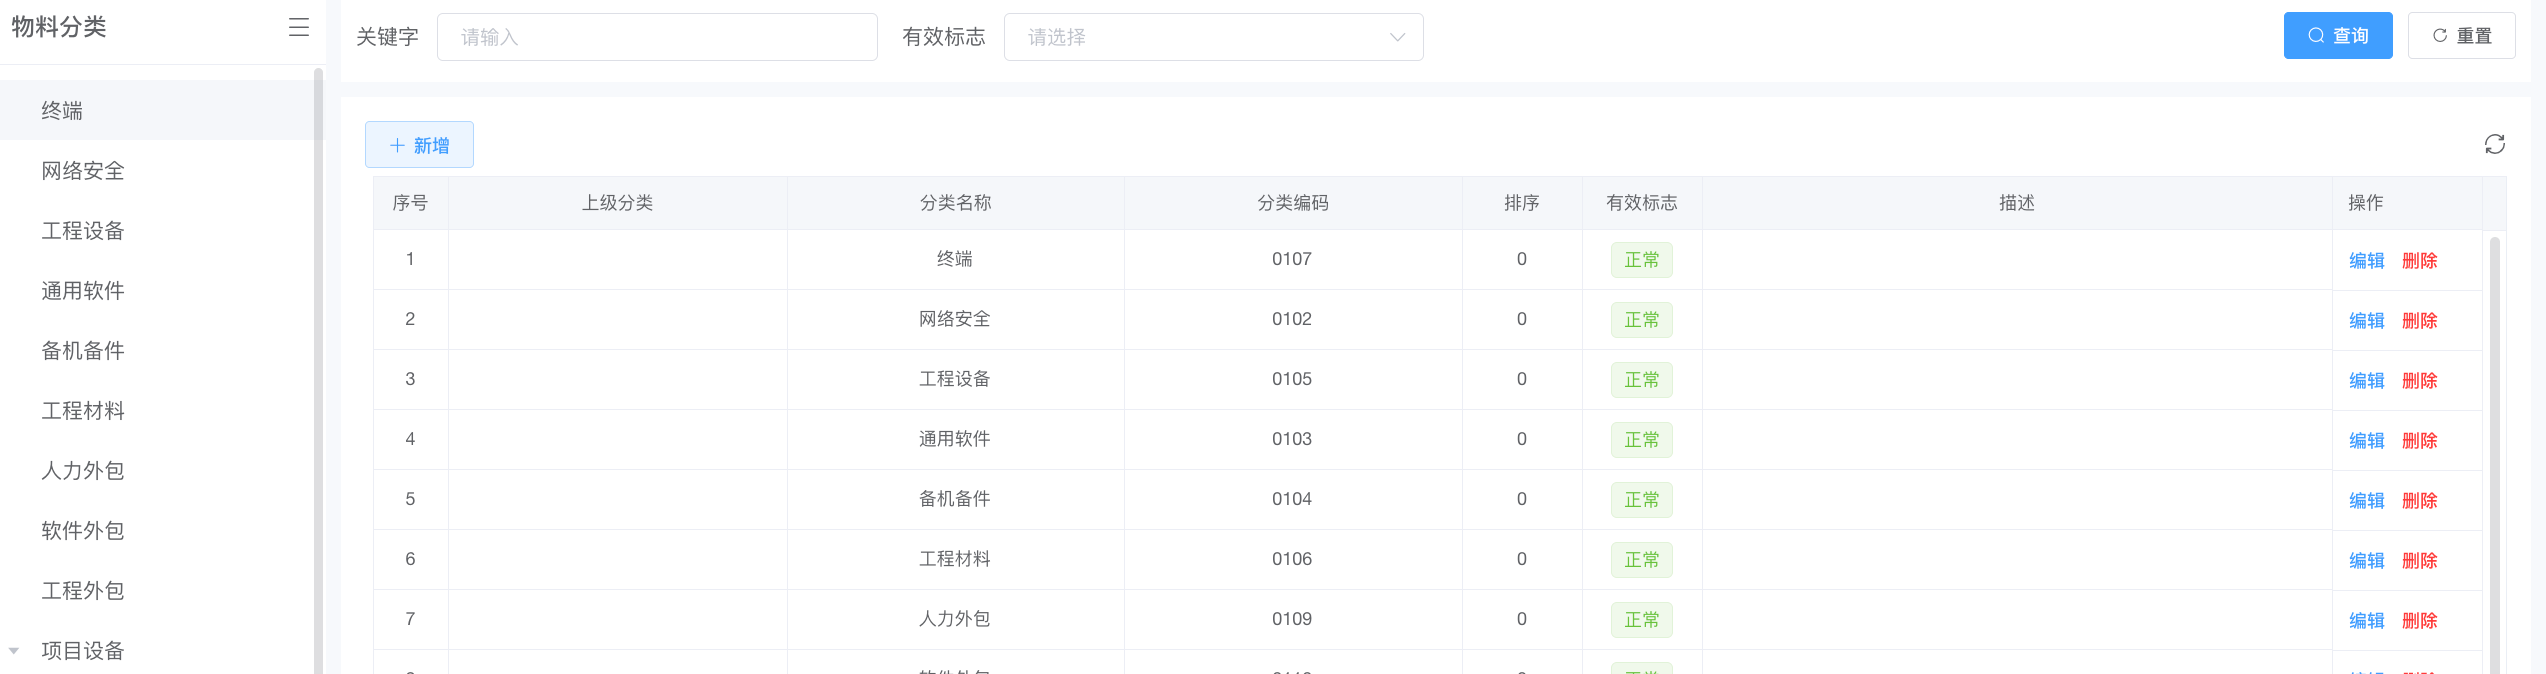Delete the 人力外包 row with code 0109

2419,621
